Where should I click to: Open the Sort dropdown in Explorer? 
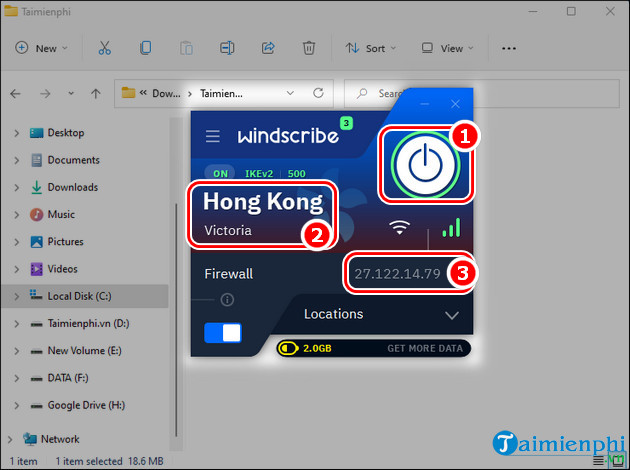click(x=370, y=48)
